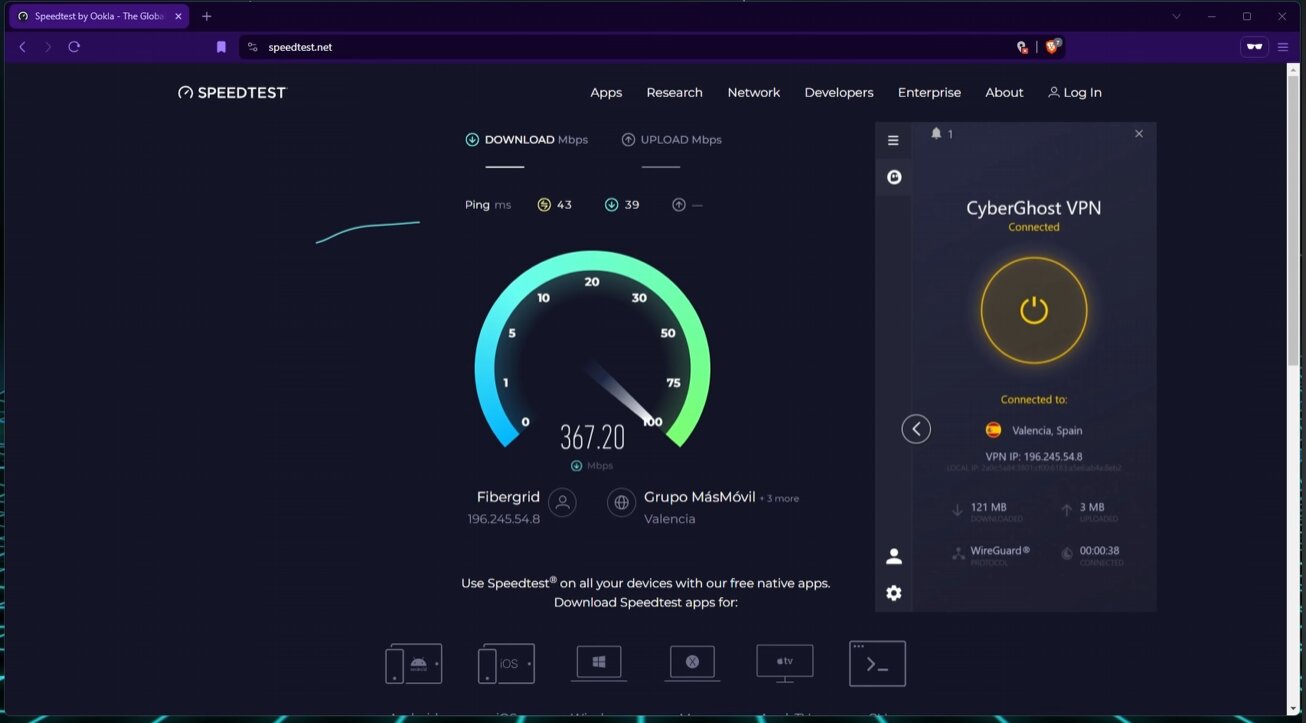Image resolution: width=1306 pixels, height=723 pixels.
Task: Open the Mac app download icon
Action: coord(692,663)
